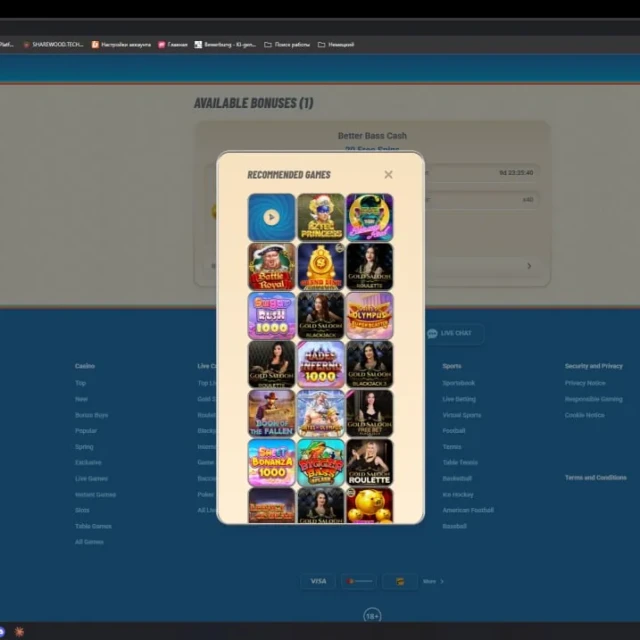
Task: Open the Bewerbung bookmark
Action: [225, 44]
